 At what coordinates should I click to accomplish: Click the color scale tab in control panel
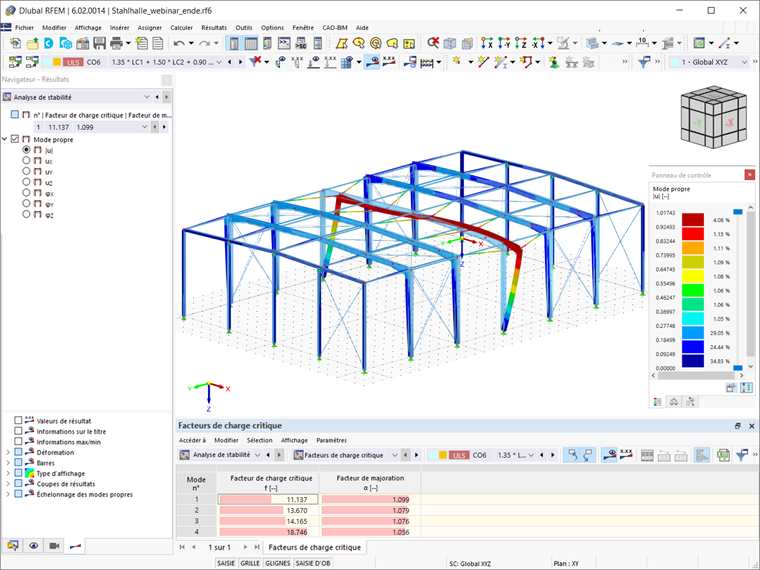(658, 402)
